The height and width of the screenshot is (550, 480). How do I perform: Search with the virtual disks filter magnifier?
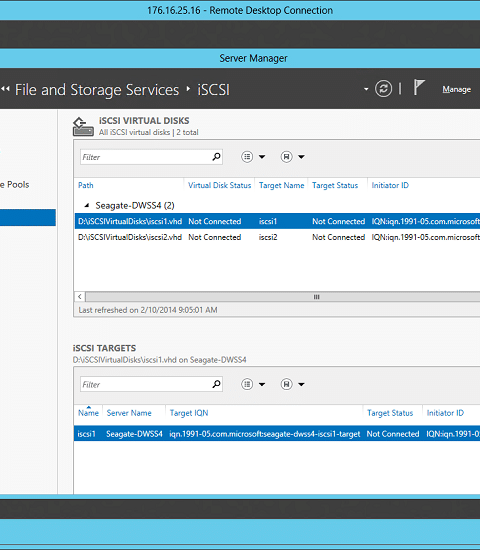pyautogui.click(x=216, y=157)
